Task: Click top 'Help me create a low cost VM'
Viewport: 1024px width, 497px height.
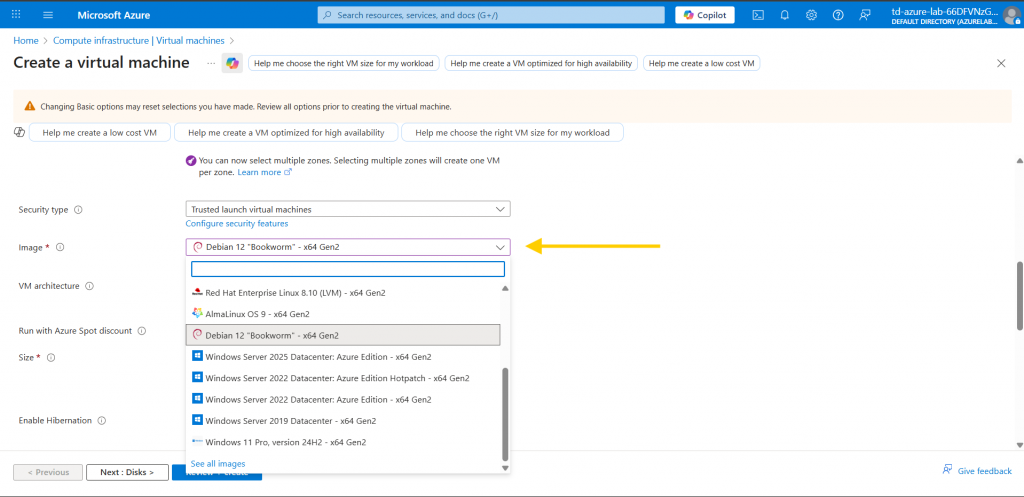Action: click(701, 63)
